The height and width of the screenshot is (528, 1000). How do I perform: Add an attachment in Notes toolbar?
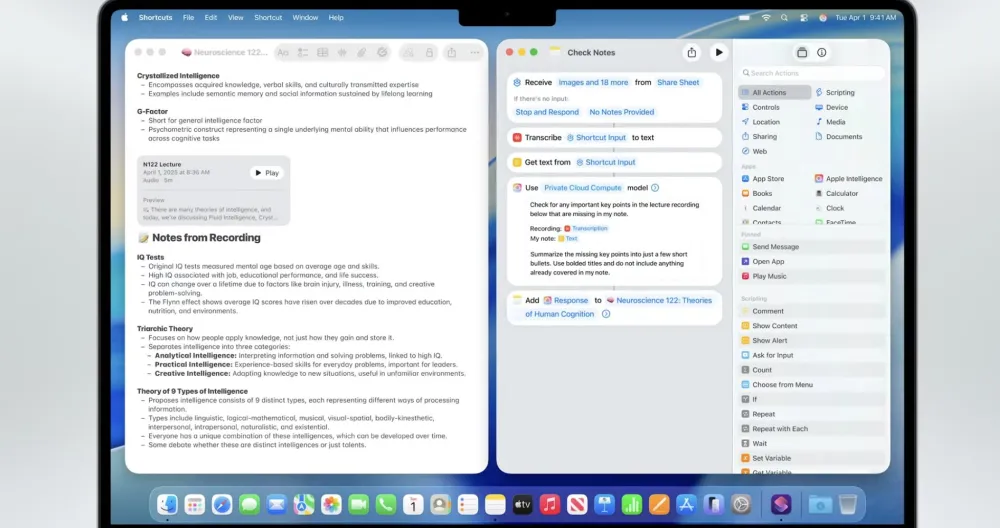coord(362,52)
